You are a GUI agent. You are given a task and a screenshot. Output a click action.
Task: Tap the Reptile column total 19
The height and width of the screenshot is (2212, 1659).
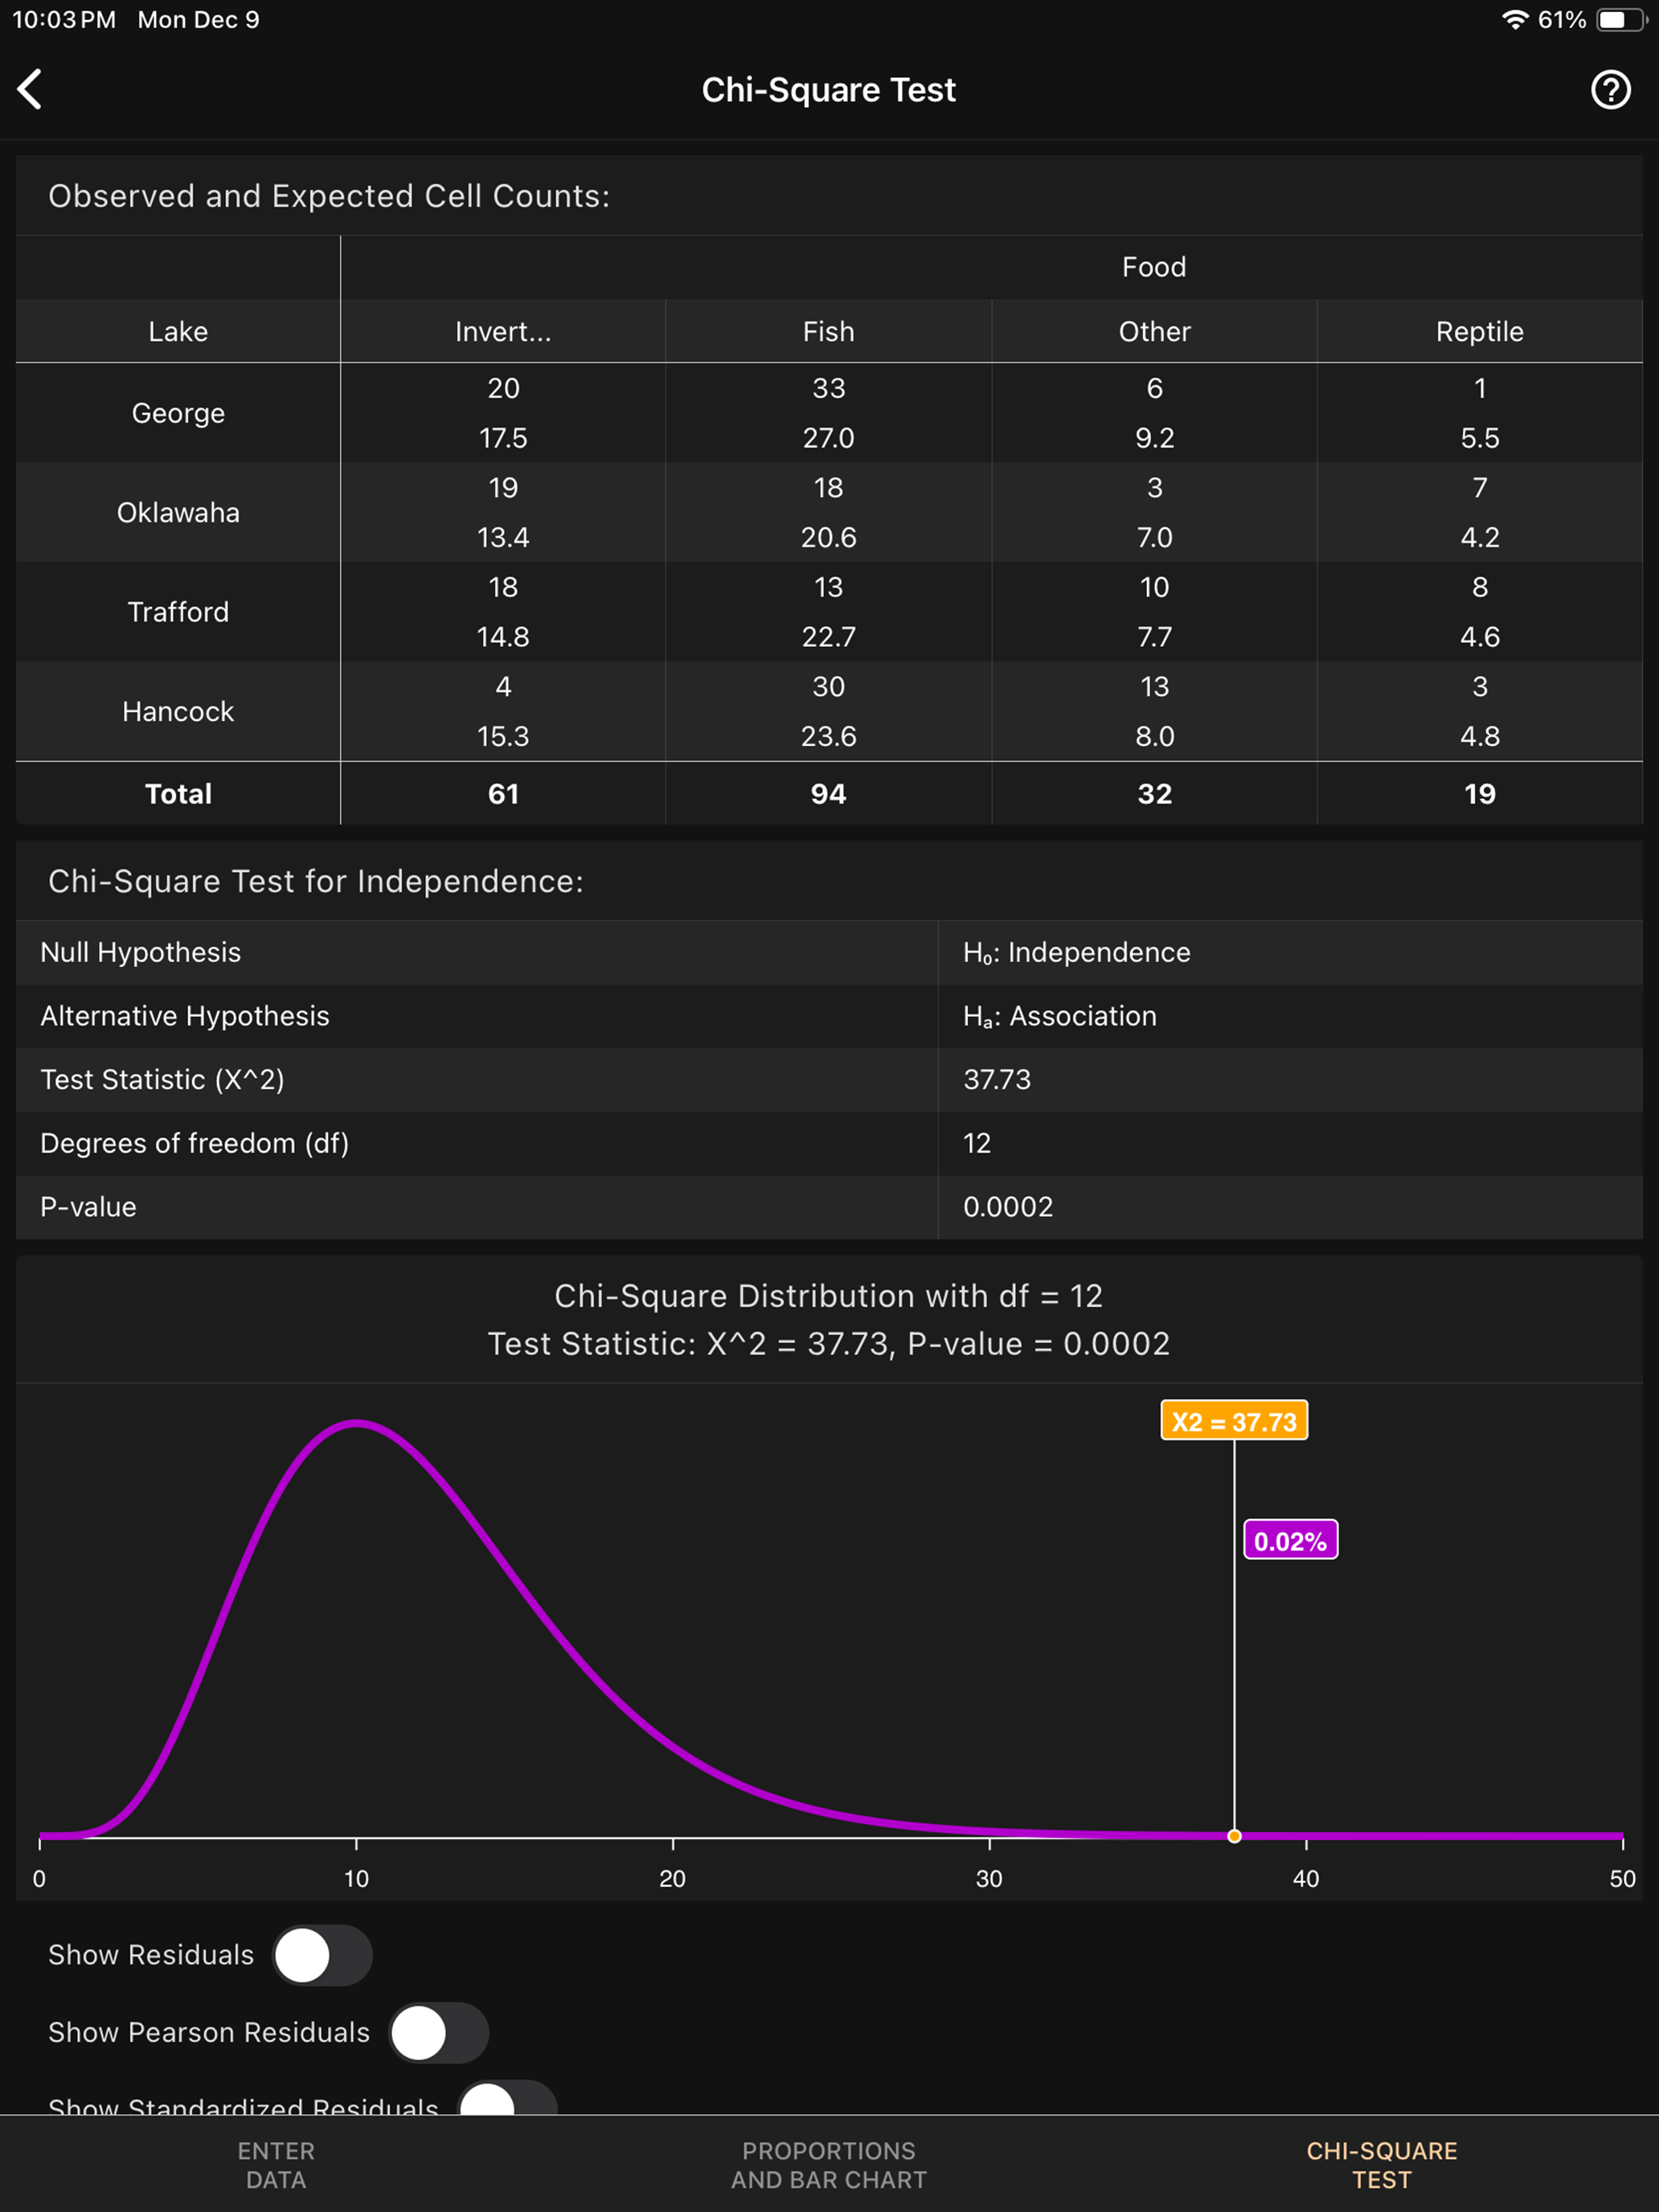pyautogui.click(x=1480, y=794)
